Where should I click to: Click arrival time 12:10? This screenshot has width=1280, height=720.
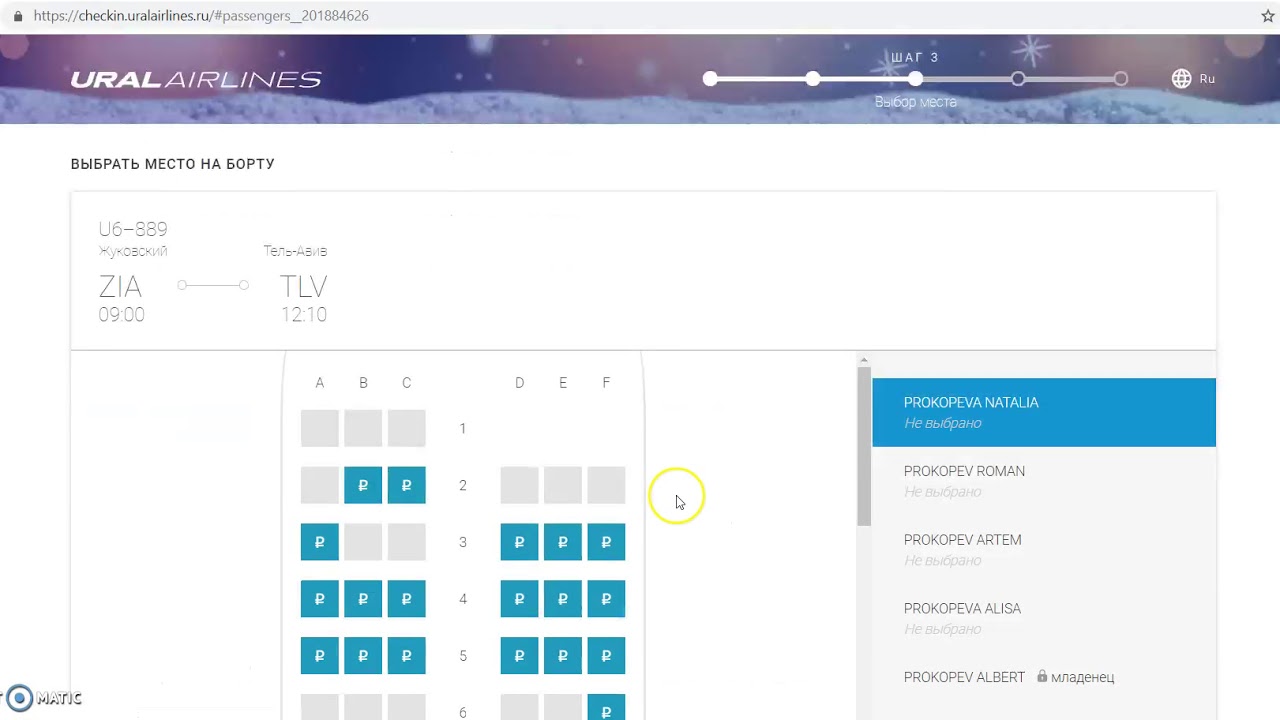(304, 315)
